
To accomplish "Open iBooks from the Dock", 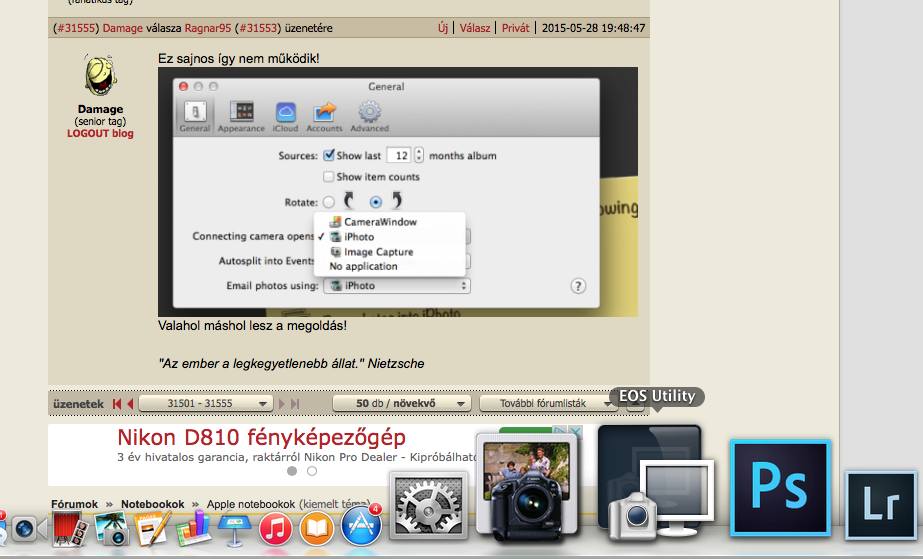I will pos(317,529).
